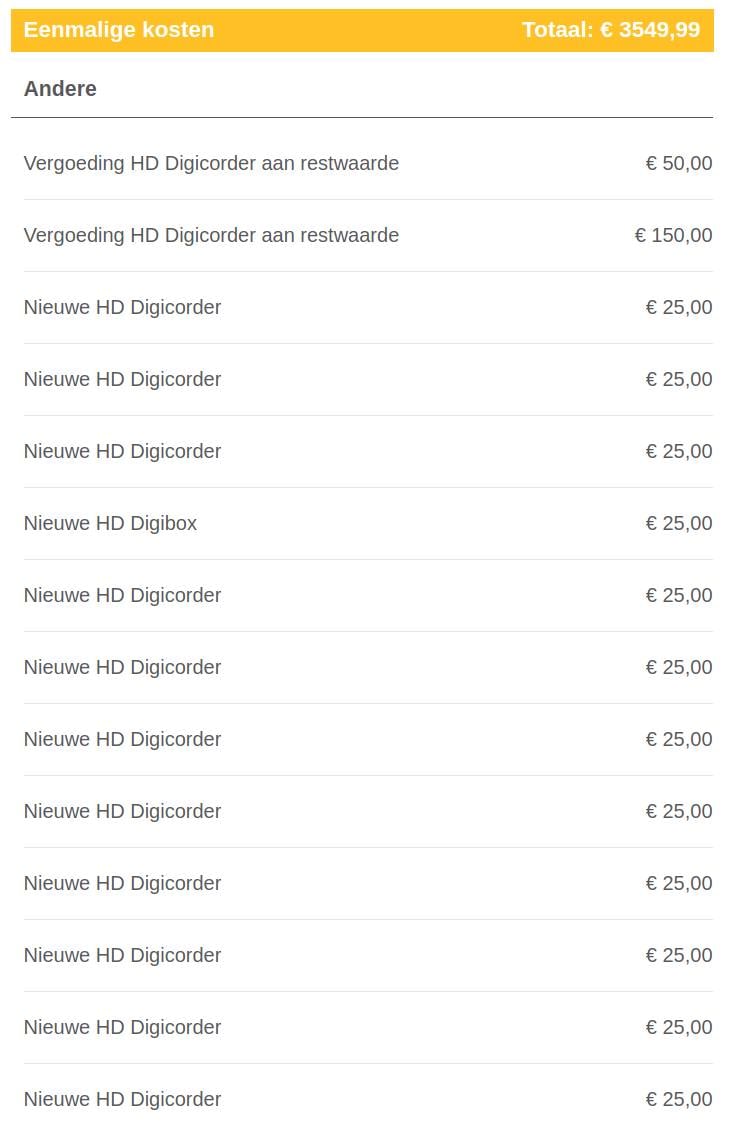Click the "Totaal: € 3549,99" amount
The image size is (735, 1134).
pos(610,30)
